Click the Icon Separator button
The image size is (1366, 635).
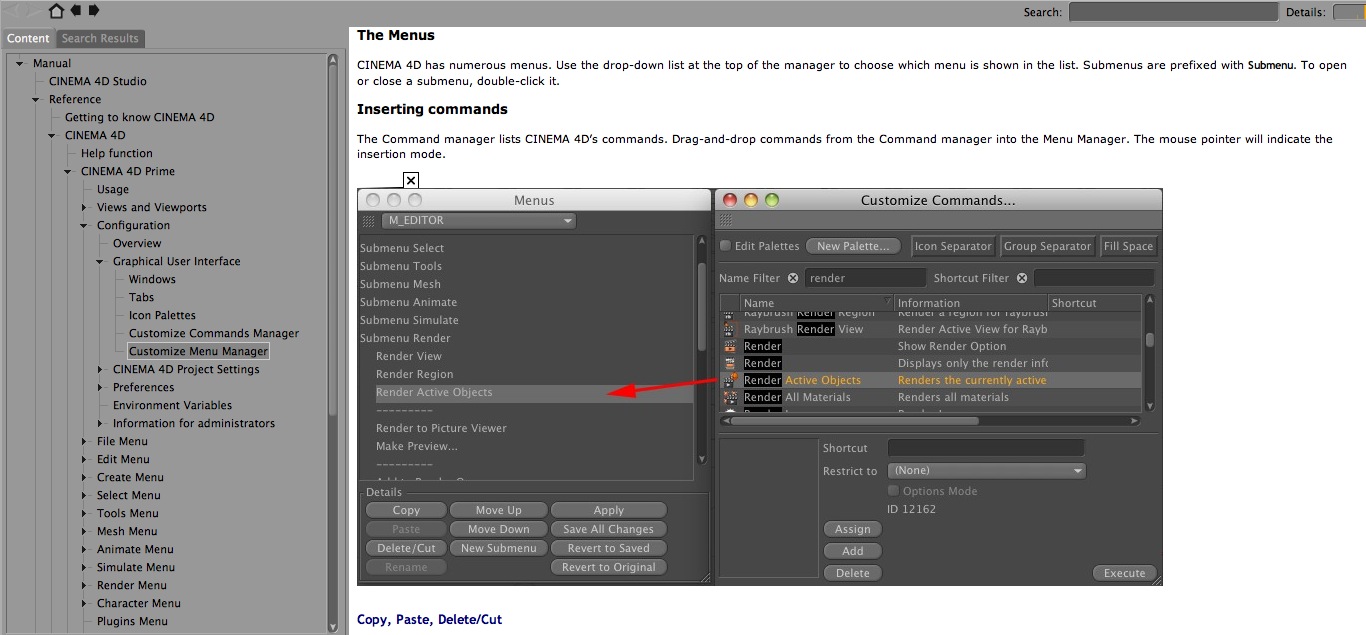pyautogui.click(x=953, y=246)
